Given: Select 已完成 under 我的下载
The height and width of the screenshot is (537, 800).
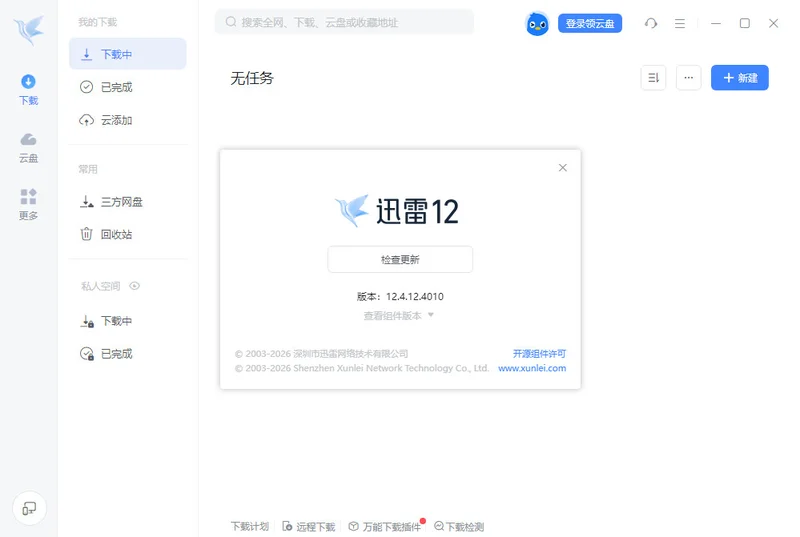Looking at the screenshot, I should (128, 87).
